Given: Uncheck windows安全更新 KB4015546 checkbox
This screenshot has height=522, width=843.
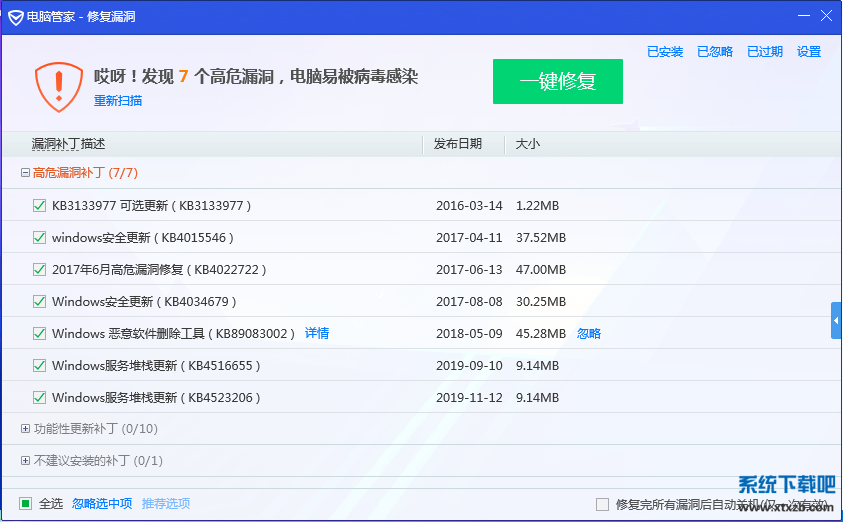Looking at the screenshot, I should tap(39, 237).
